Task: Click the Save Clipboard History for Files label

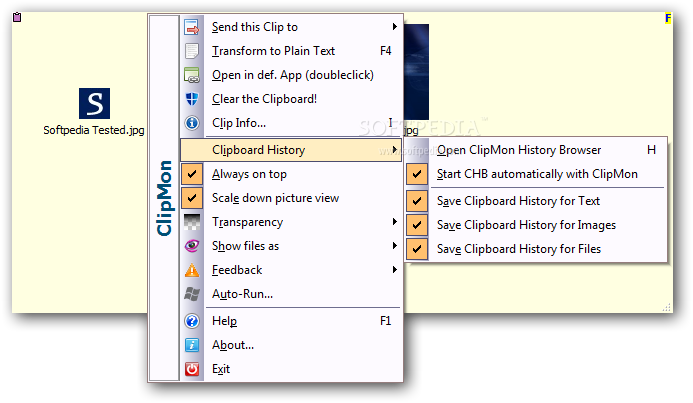Action: tap(519, 249)
